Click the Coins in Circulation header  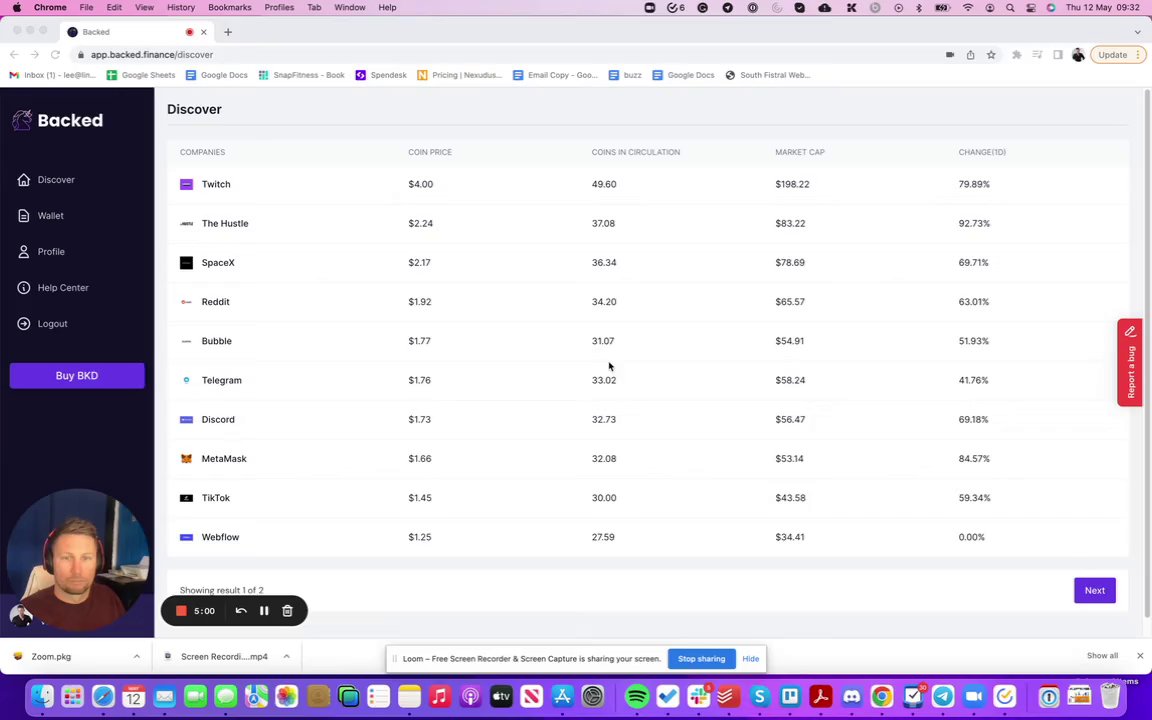(x=636, y=152)
